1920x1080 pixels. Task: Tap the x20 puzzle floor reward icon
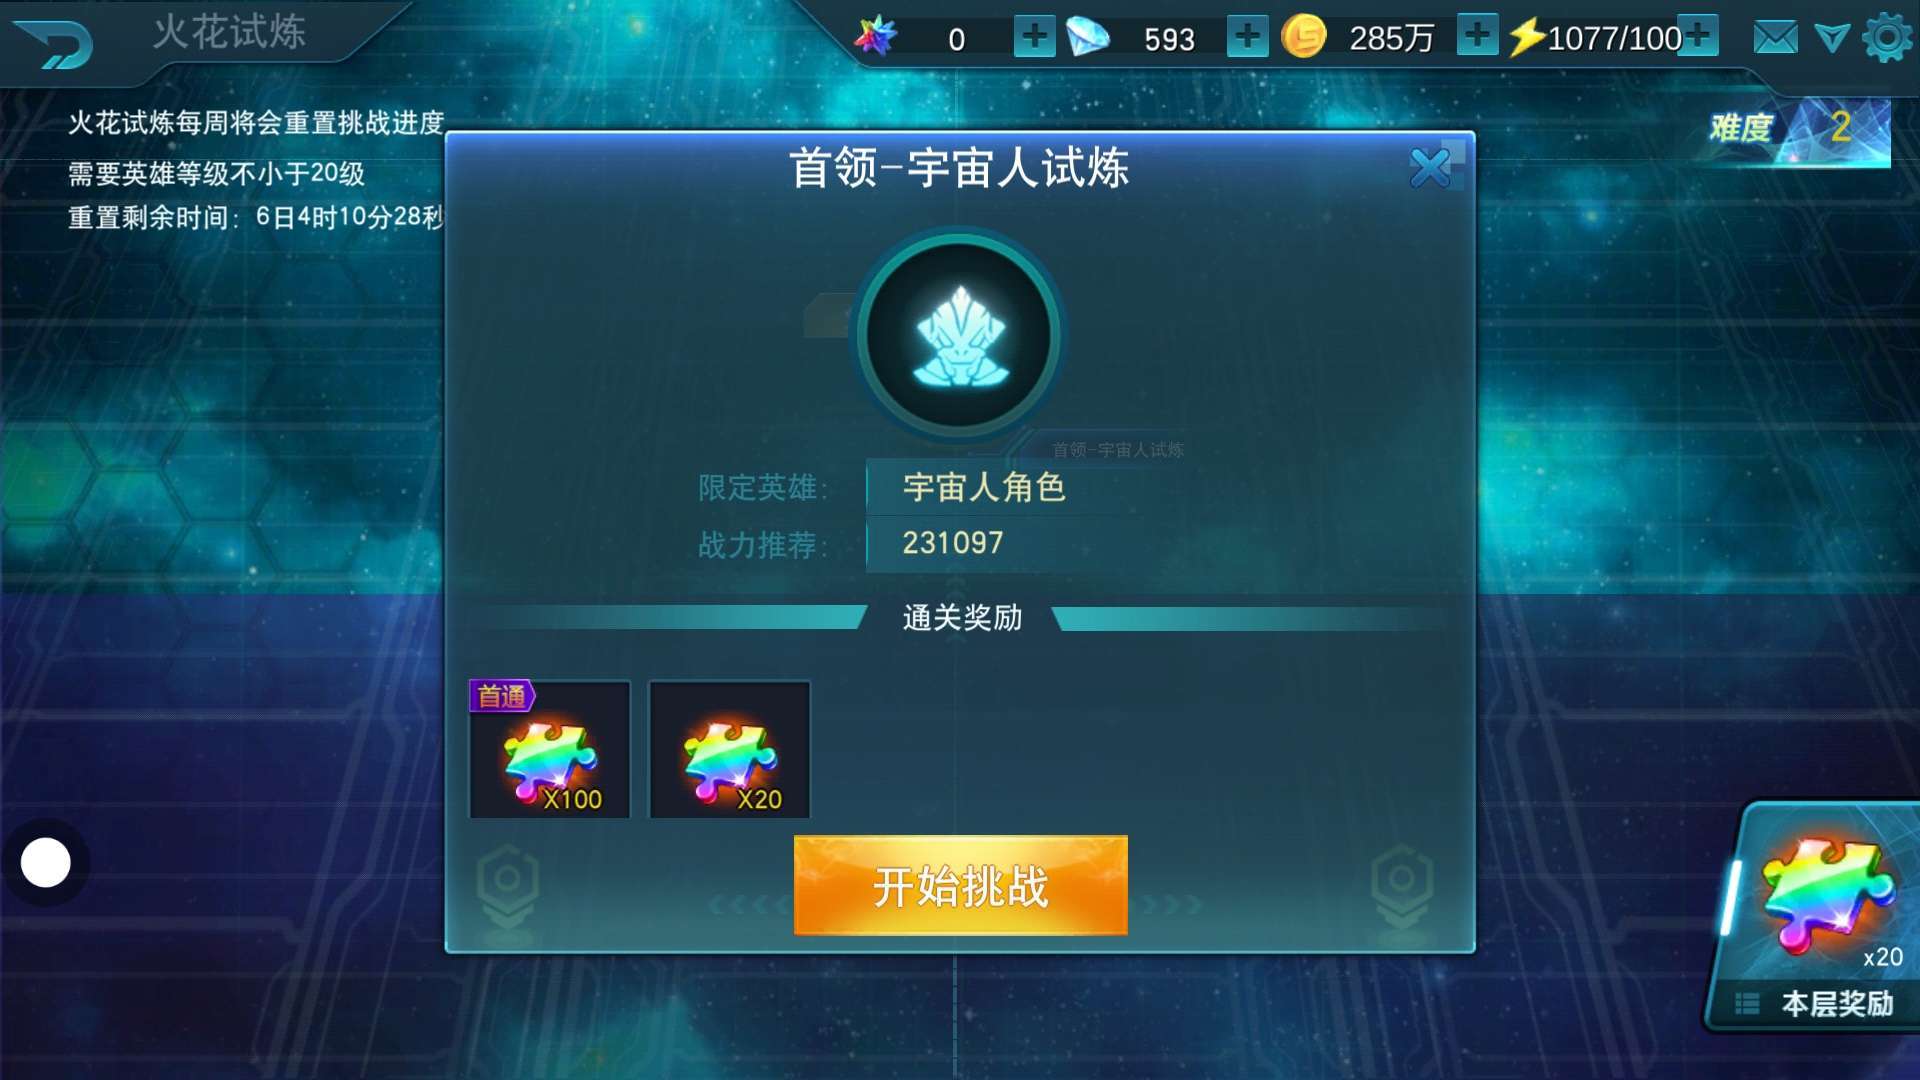[1827, 895]
